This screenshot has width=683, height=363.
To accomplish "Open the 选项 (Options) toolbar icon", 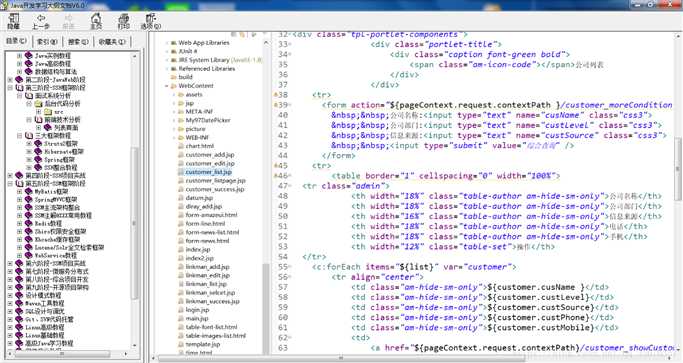I will [151, 21].
